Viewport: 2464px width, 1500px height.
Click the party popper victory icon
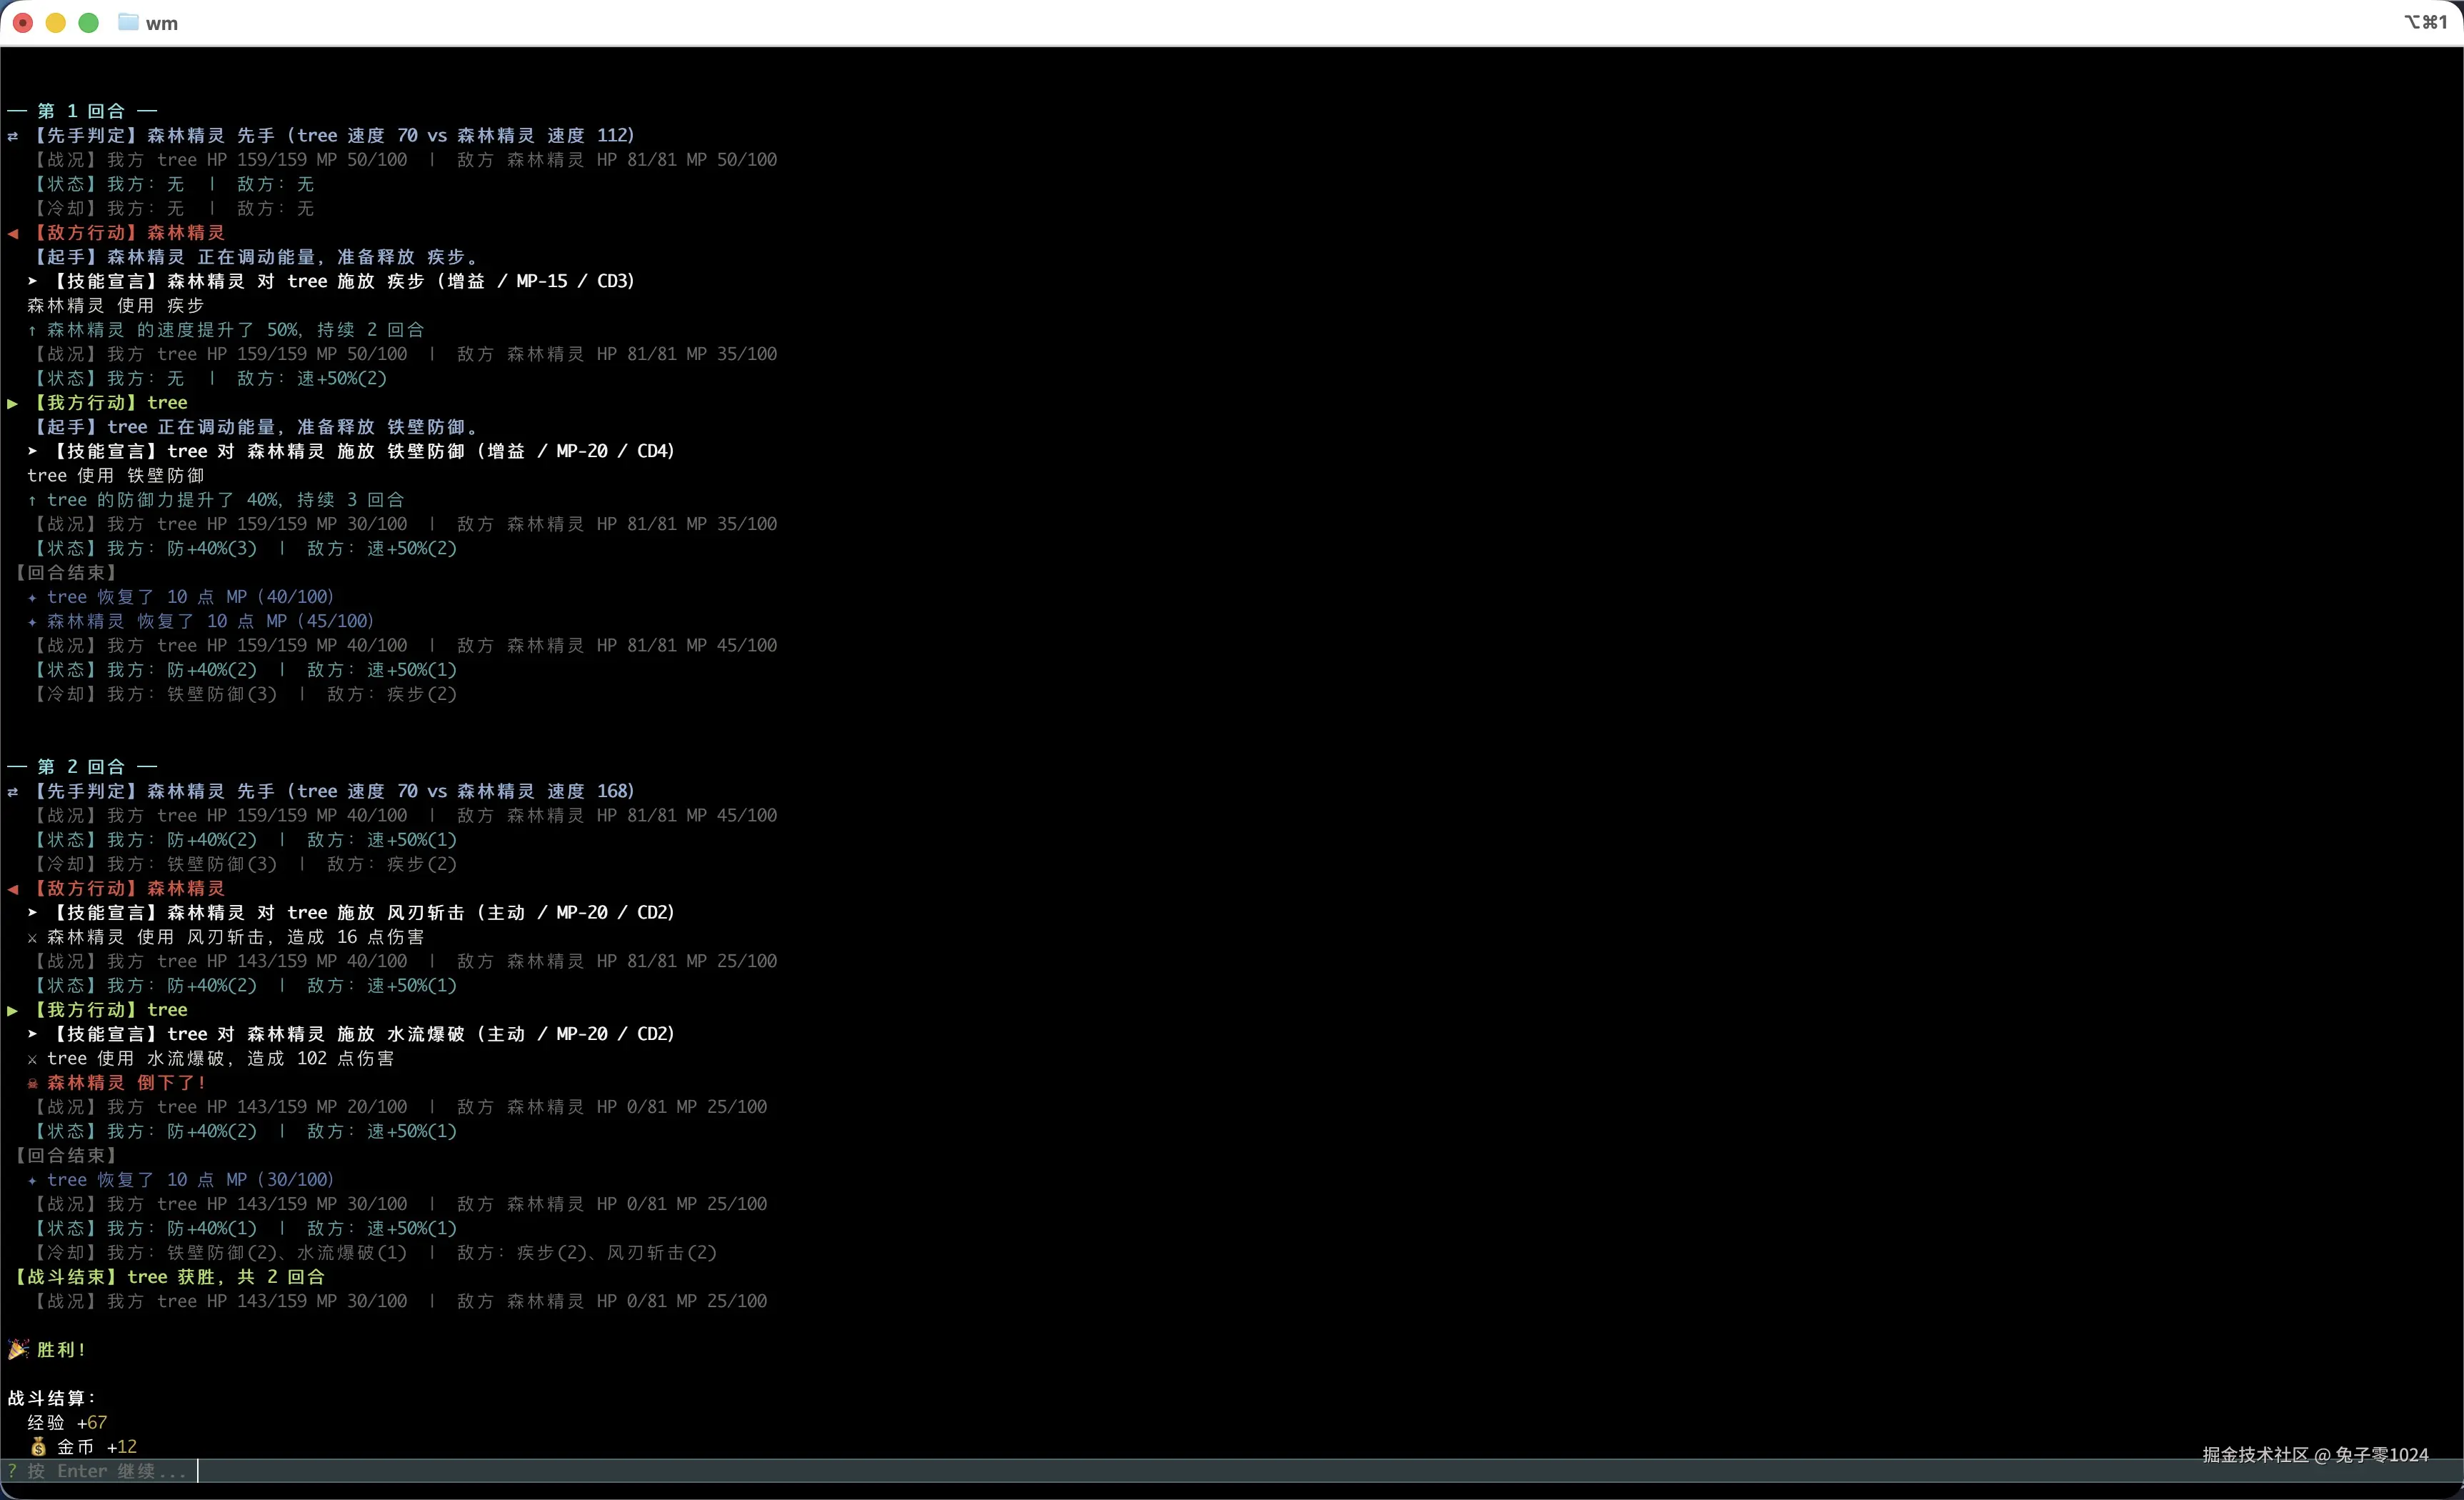[x=18, y=1349]
